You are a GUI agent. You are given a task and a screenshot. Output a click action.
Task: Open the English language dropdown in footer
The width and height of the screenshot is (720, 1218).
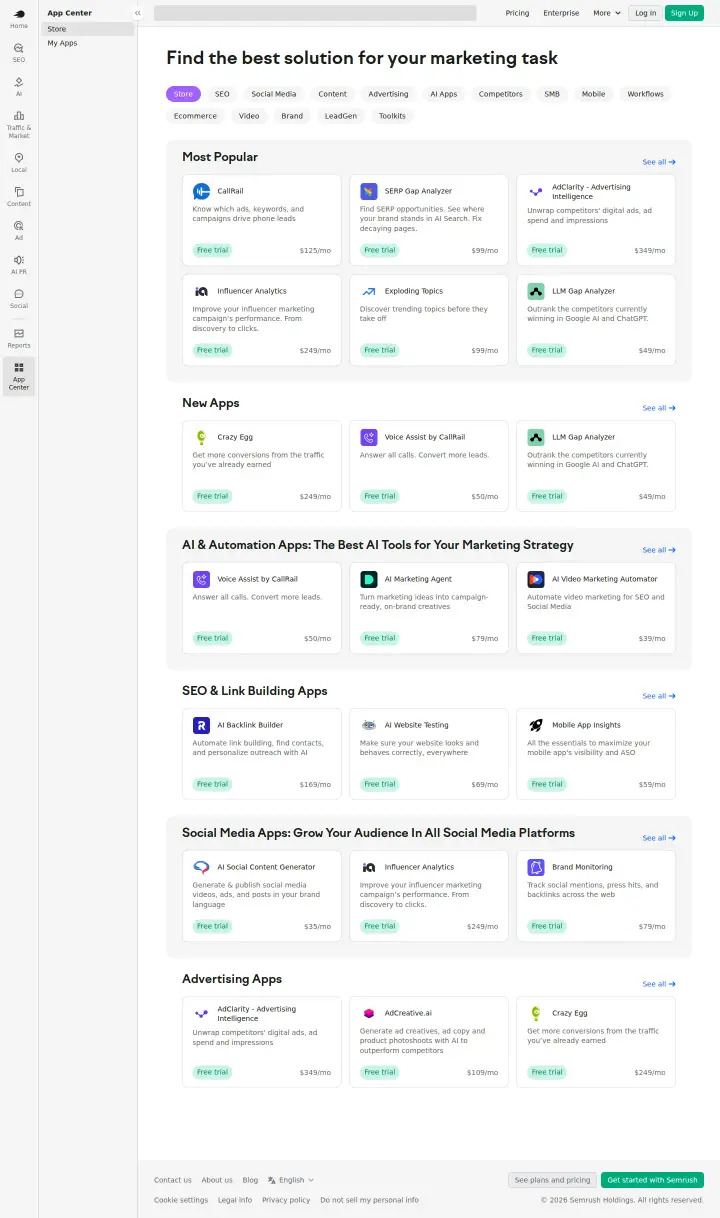291,1180
